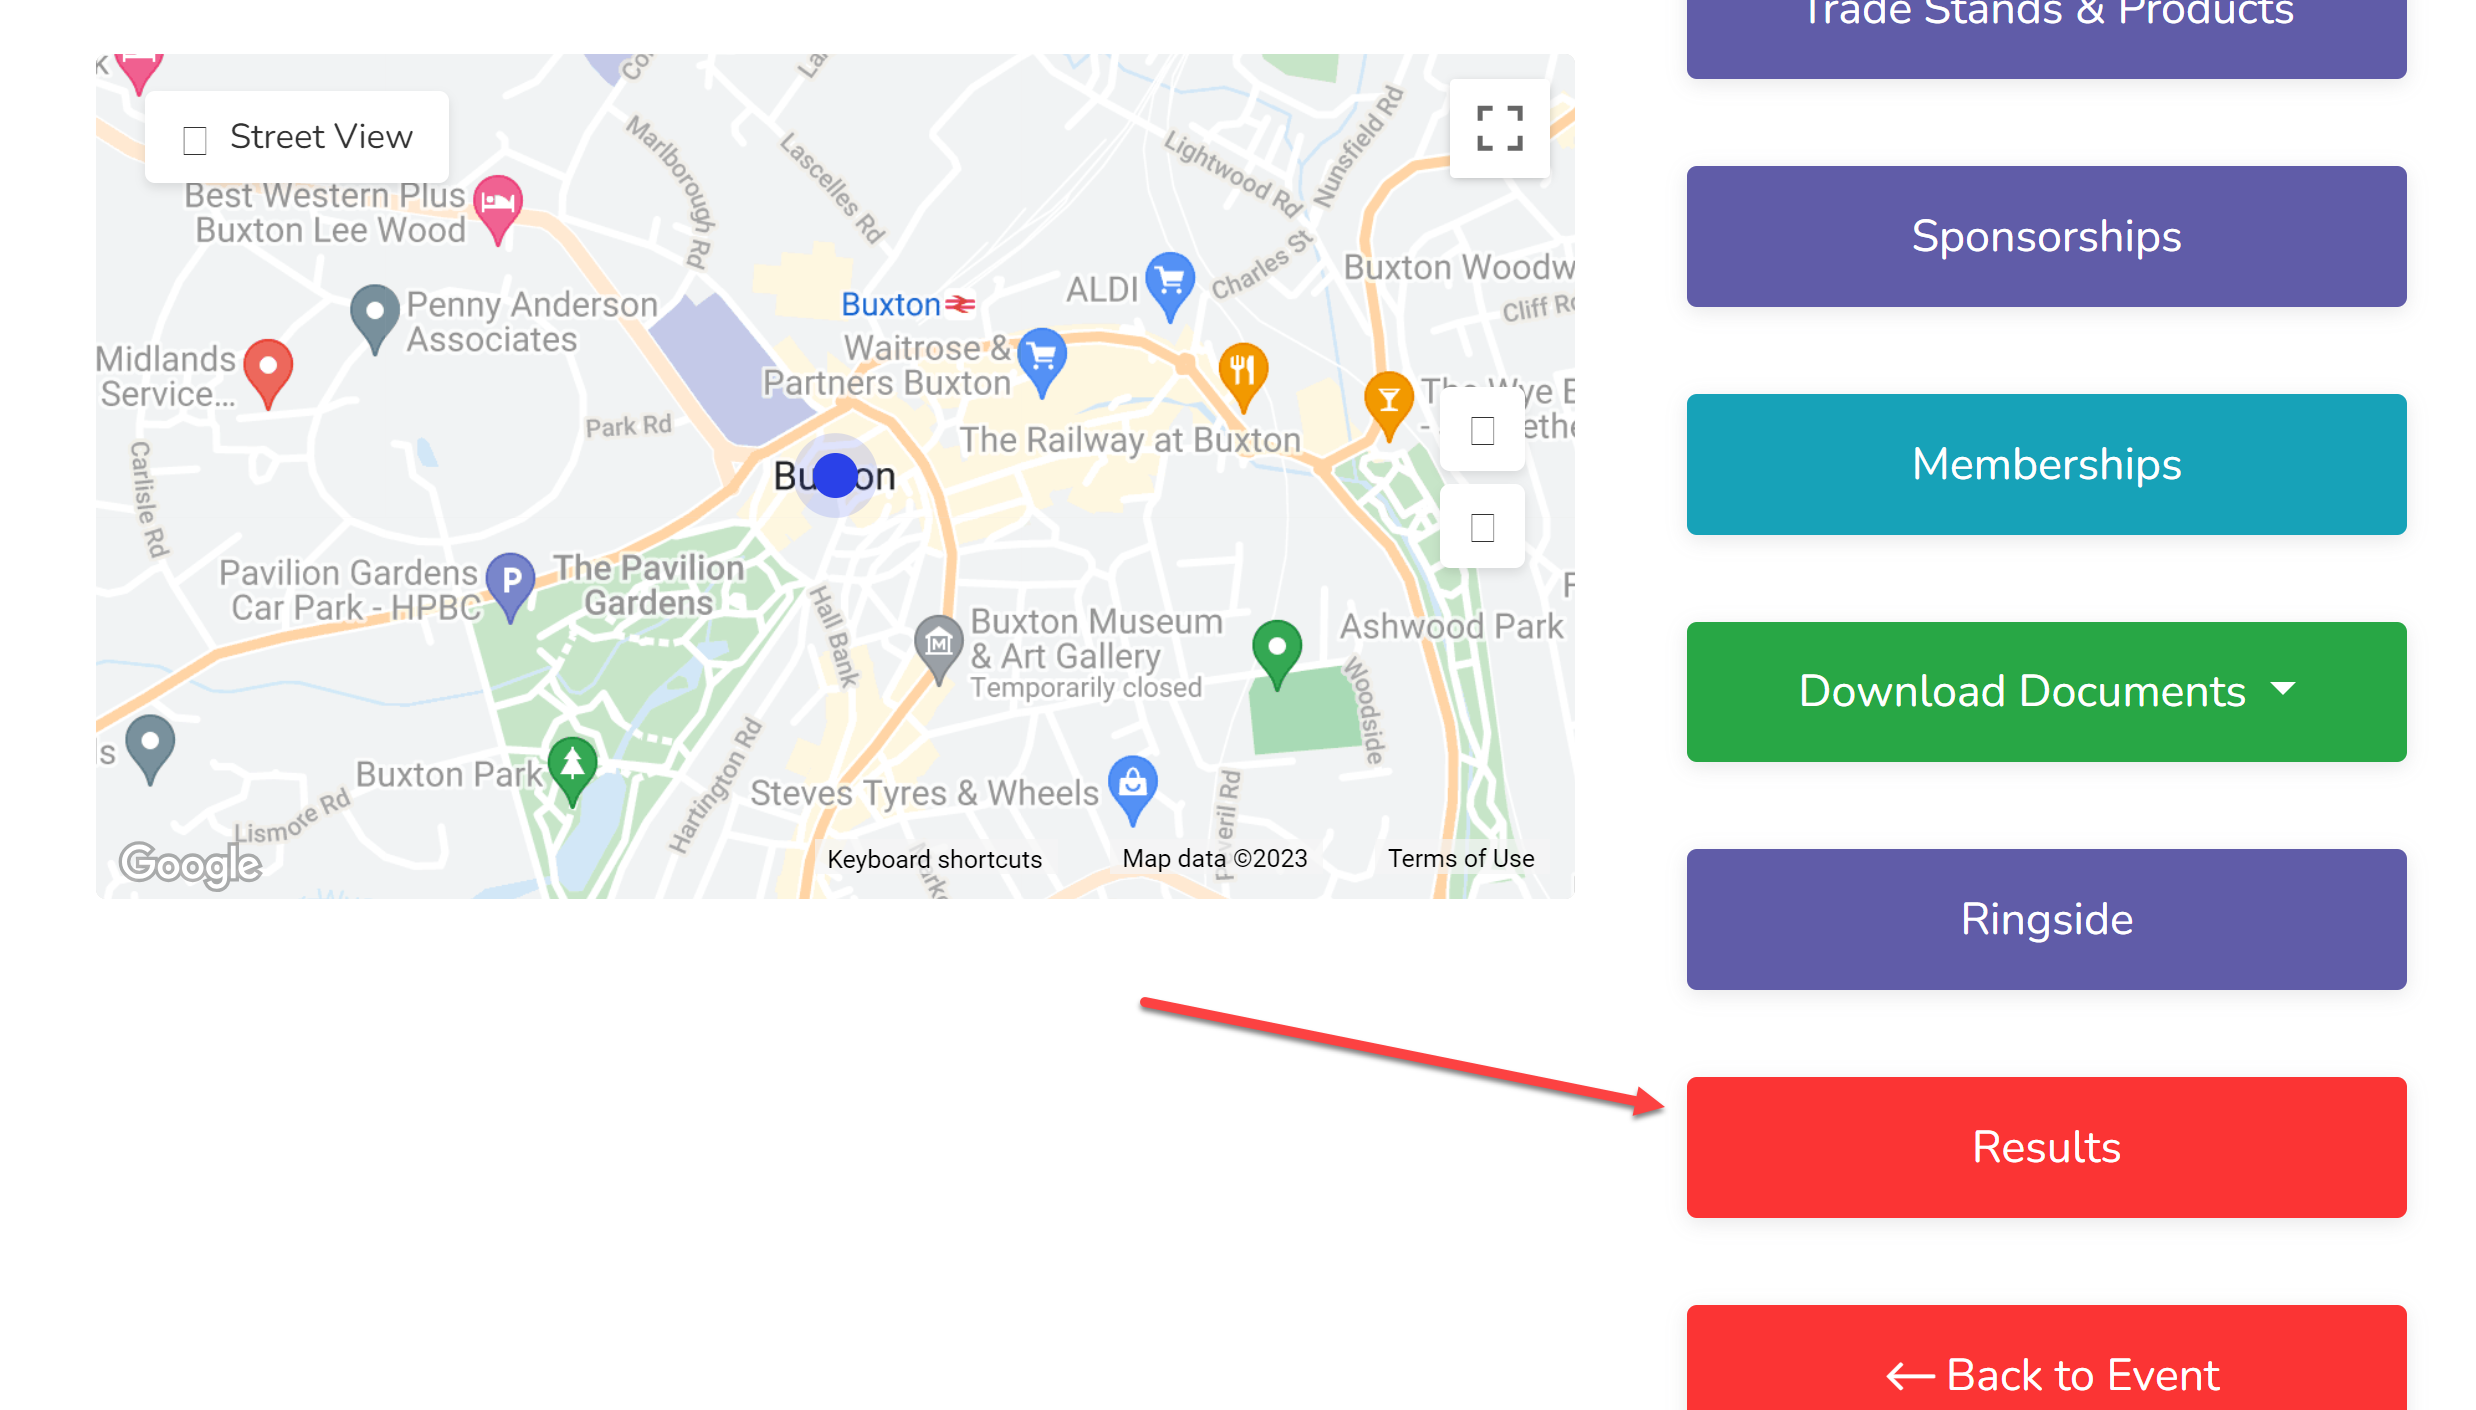Select the Ashwood Park green marker

tap(1277, 654)
